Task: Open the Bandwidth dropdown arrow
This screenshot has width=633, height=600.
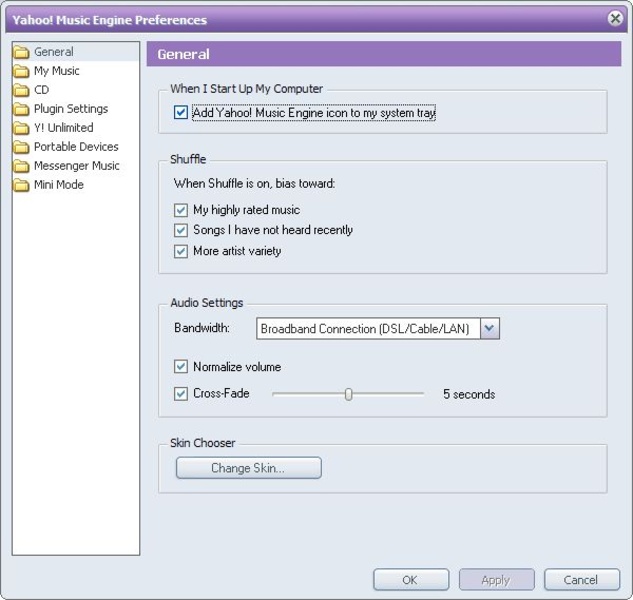Action: (x=490, y=328)
